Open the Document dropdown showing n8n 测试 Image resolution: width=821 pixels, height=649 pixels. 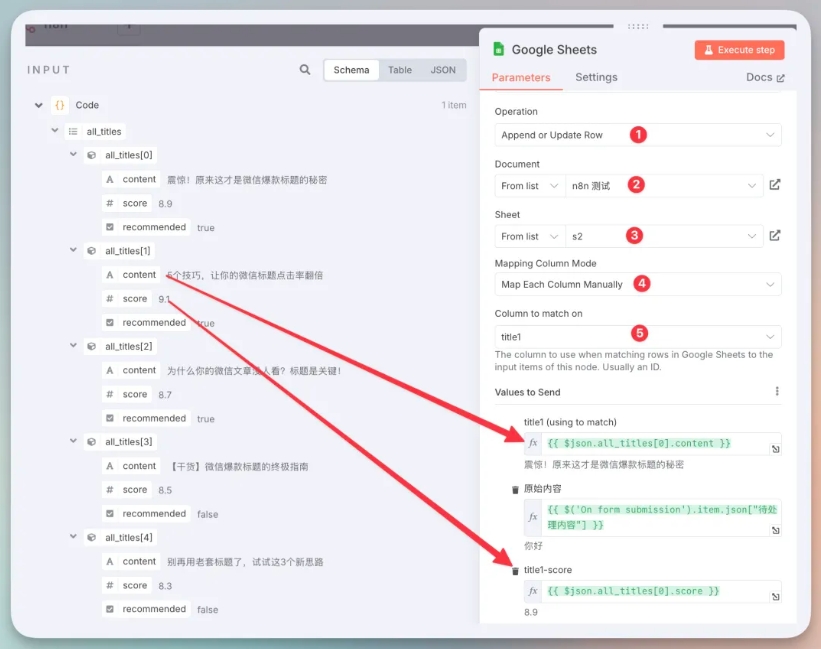[664, 186]
